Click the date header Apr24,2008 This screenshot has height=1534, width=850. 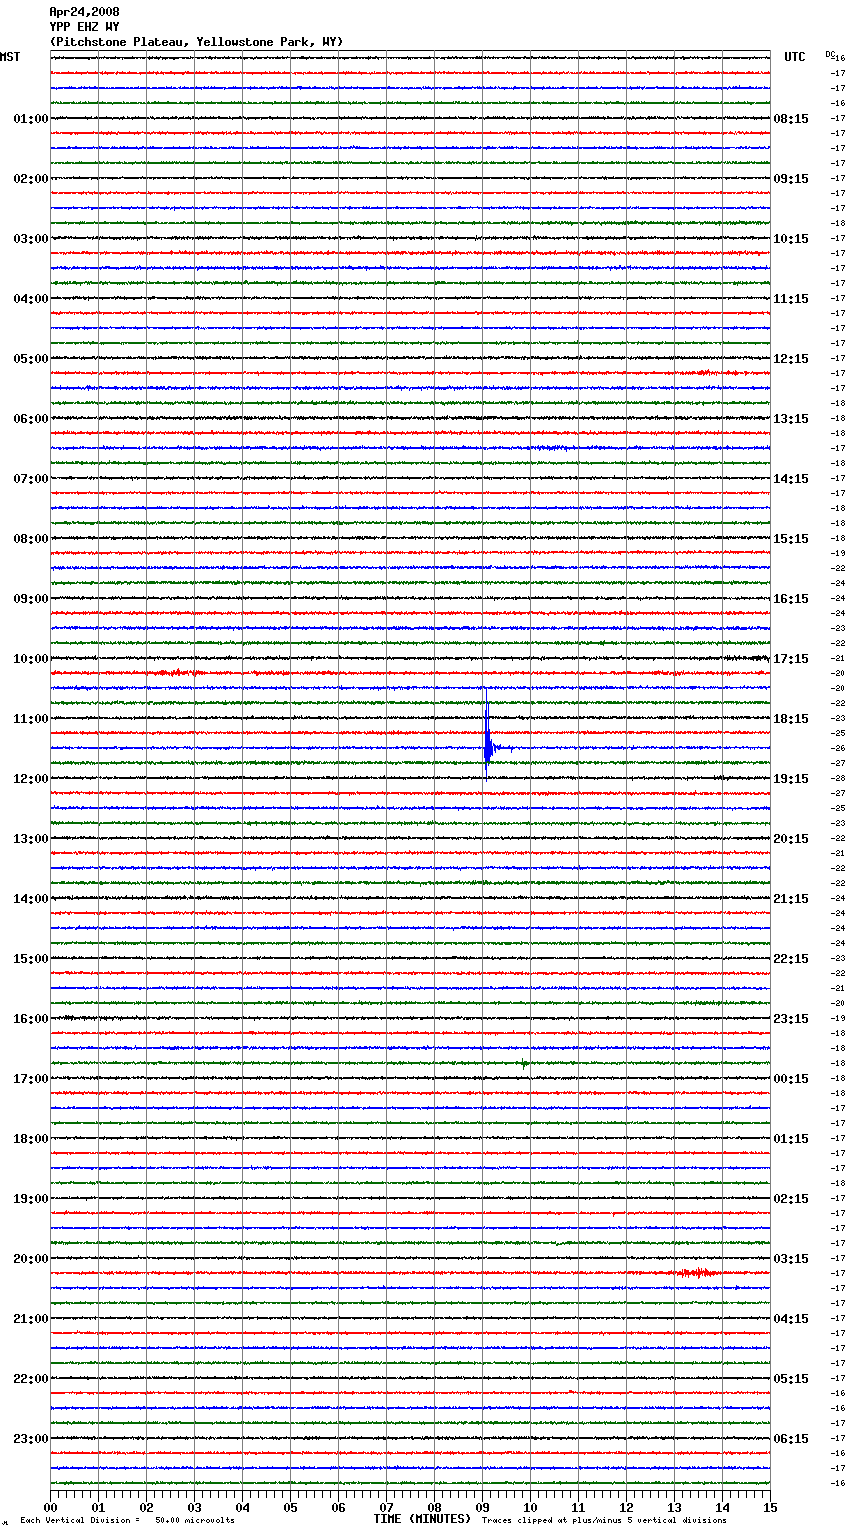pyautogui.click(x=84, y=12)
